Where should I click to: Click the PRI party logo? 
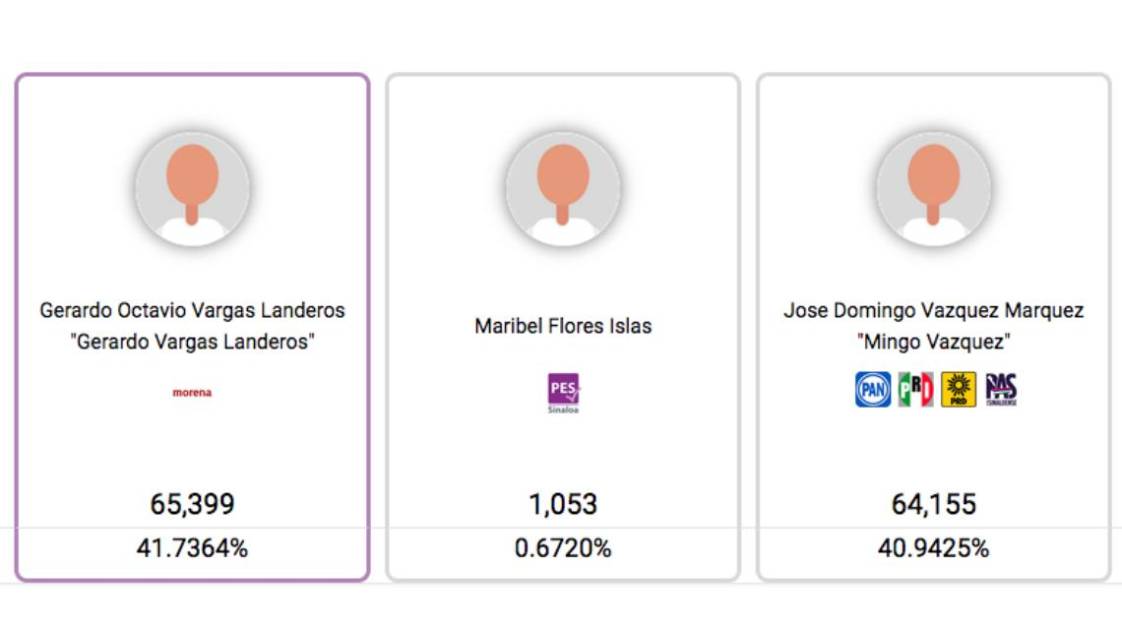coord(915,389)
